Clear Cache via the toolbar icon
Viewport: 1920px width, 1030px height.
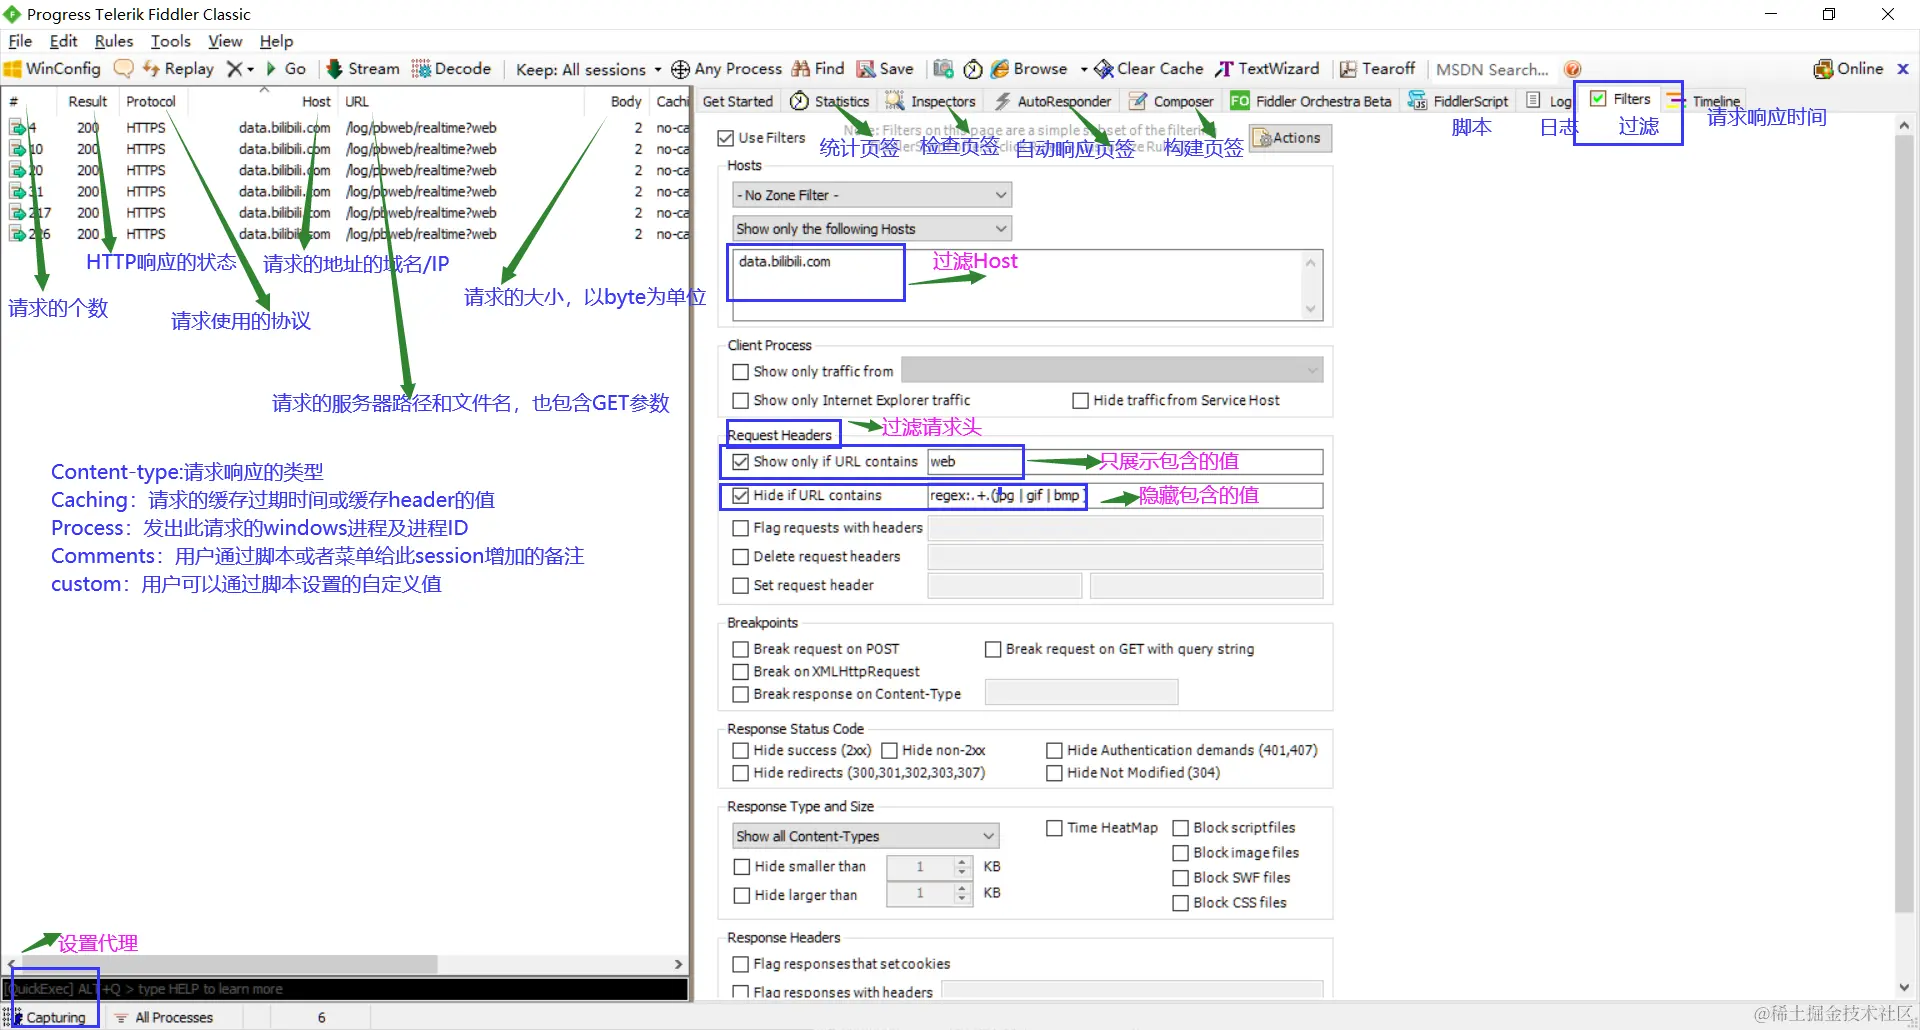click(x=1104, y=69)
